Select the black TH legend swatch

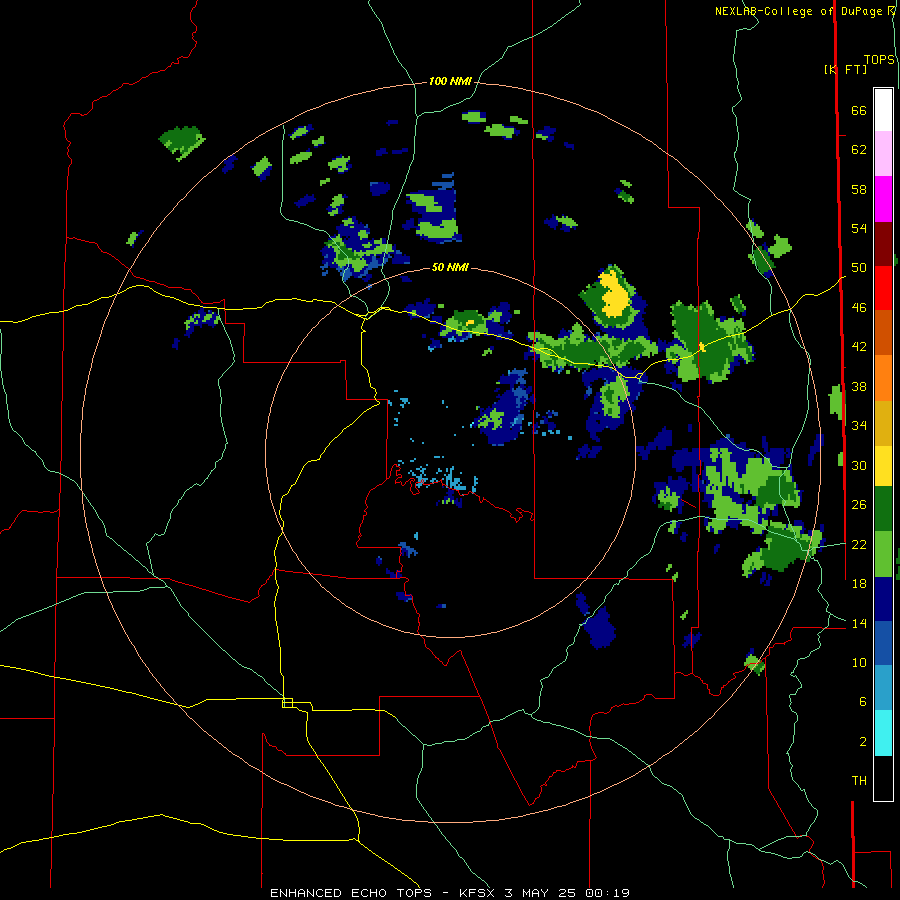tap(883, 778)
